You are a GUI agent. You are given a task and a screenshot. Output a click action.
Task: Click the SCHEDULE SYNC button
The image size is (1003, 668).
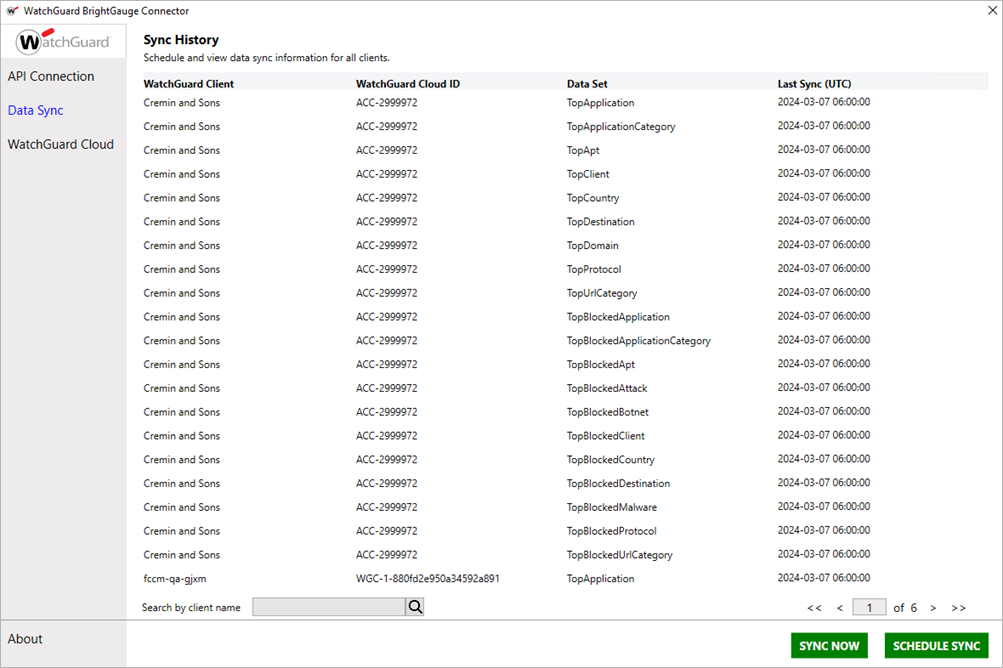pyautogui.click(x=936, y=645)
